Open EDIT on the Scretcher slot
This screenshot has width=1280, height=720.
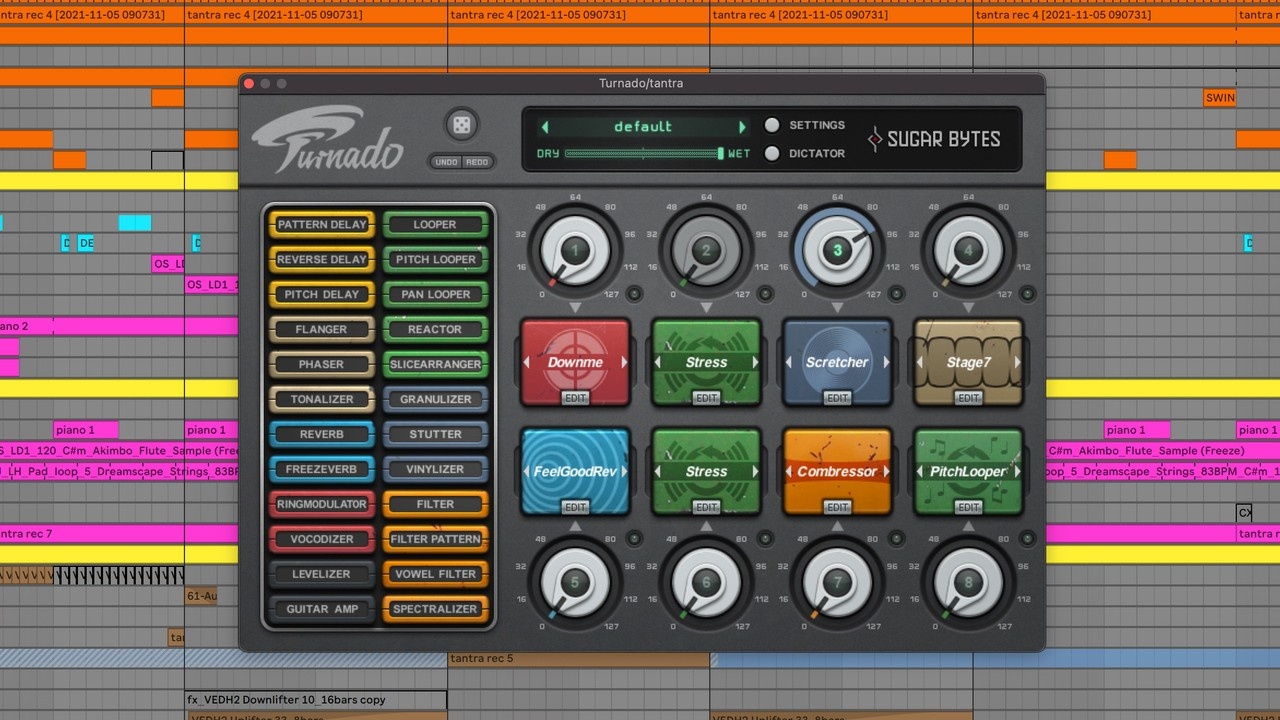[x=837, y=398]
